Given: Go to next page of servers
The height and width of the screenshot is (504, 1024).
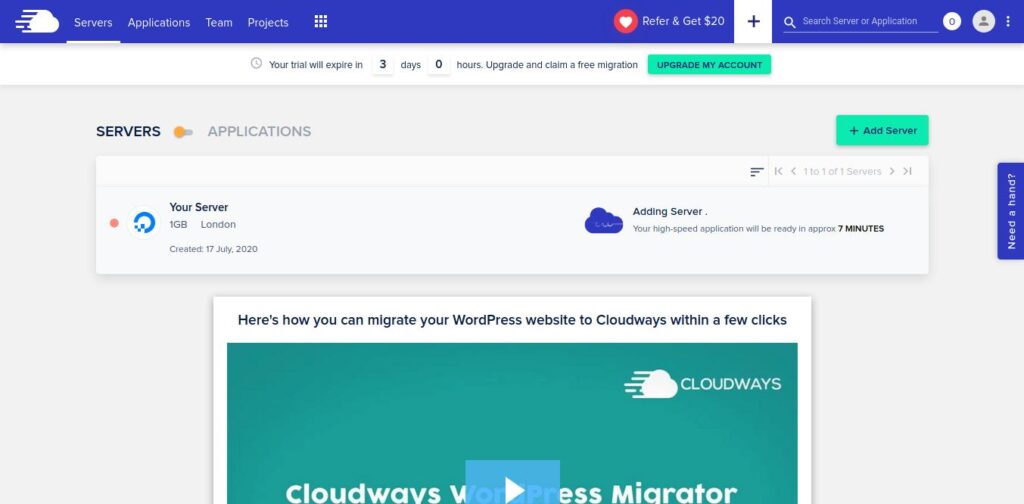Looking at the screenshot, I should 892,171.
